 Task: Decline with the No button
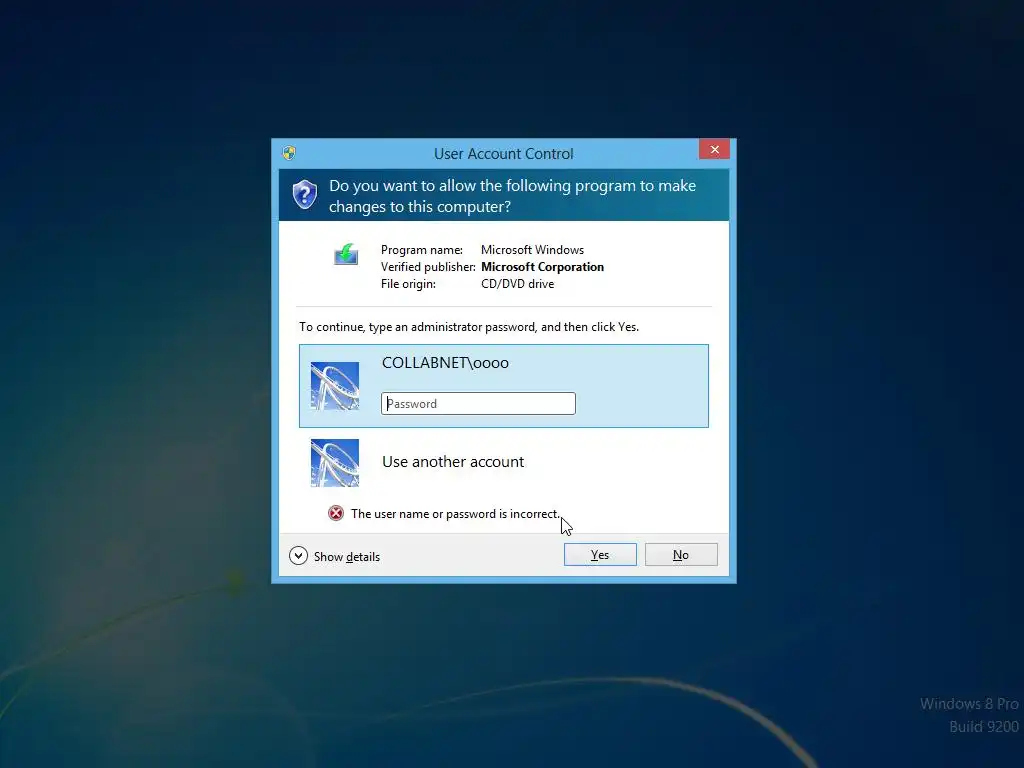[x=681, y=554]
